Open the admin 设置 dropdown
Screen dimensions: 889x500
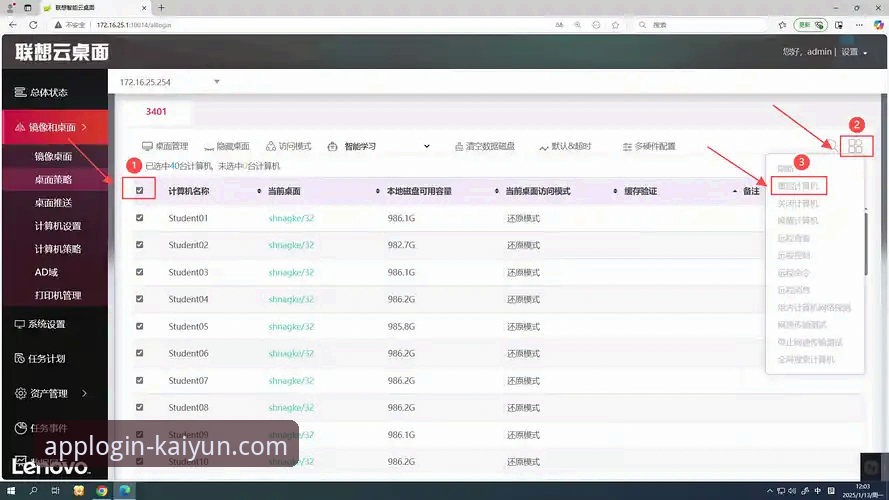coord(854,52)
